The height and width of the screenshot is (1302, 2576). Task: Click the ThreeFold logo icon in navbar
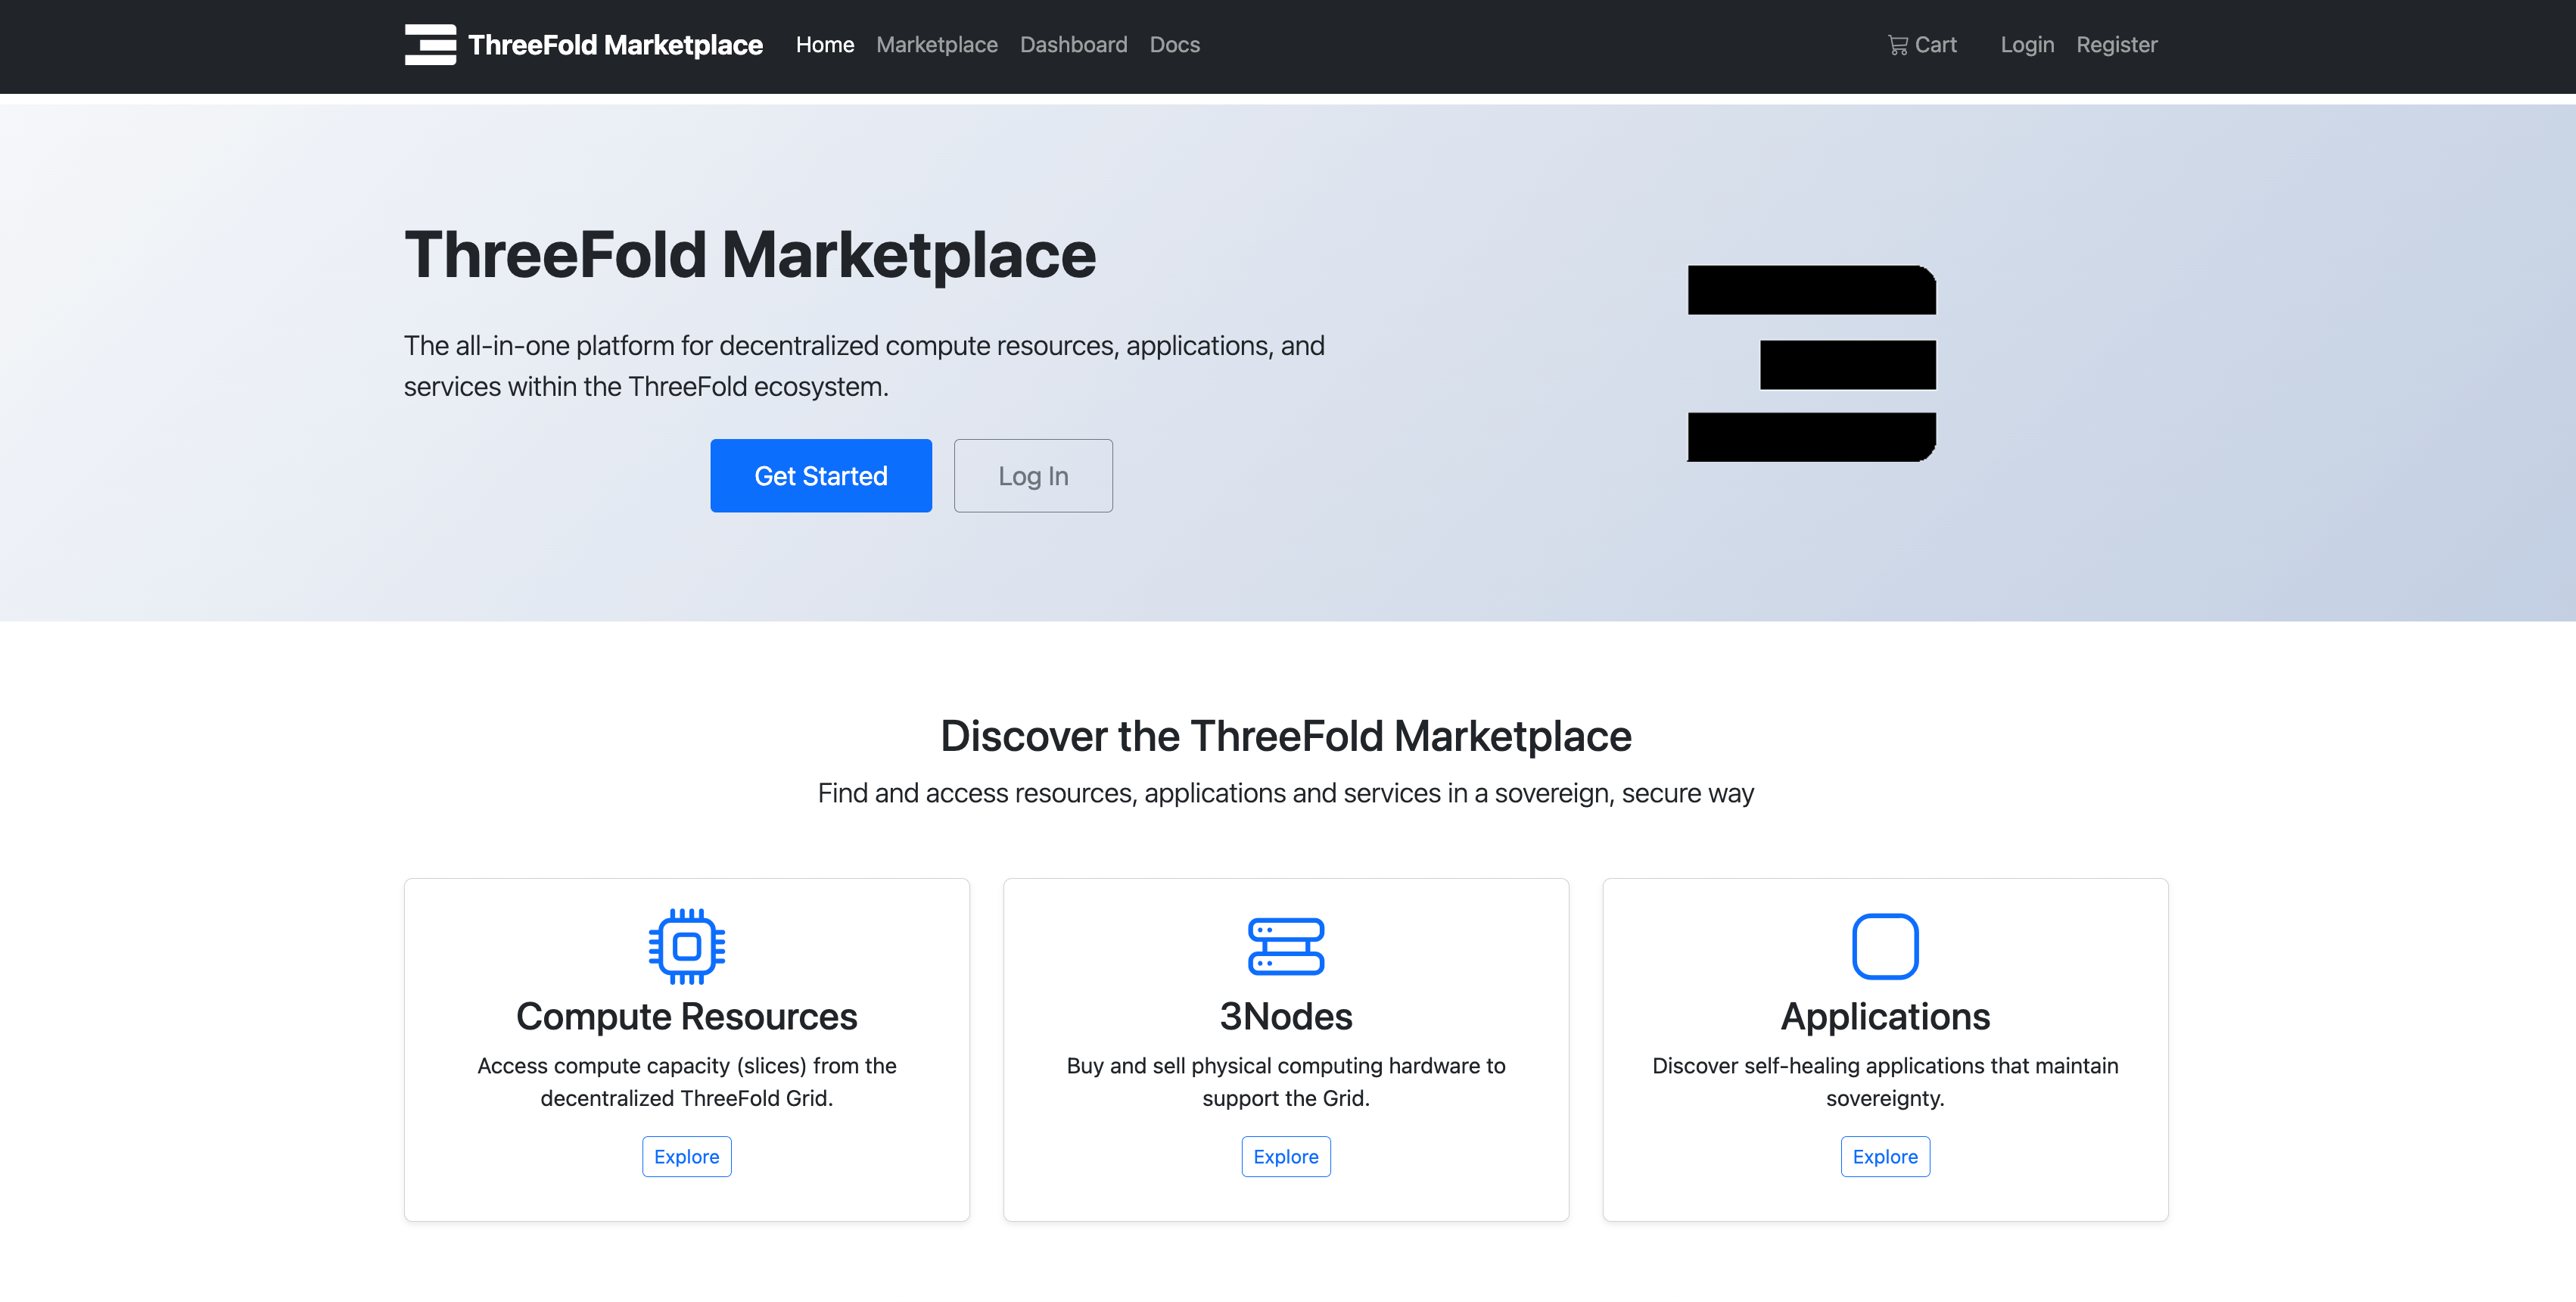[430, 45]
